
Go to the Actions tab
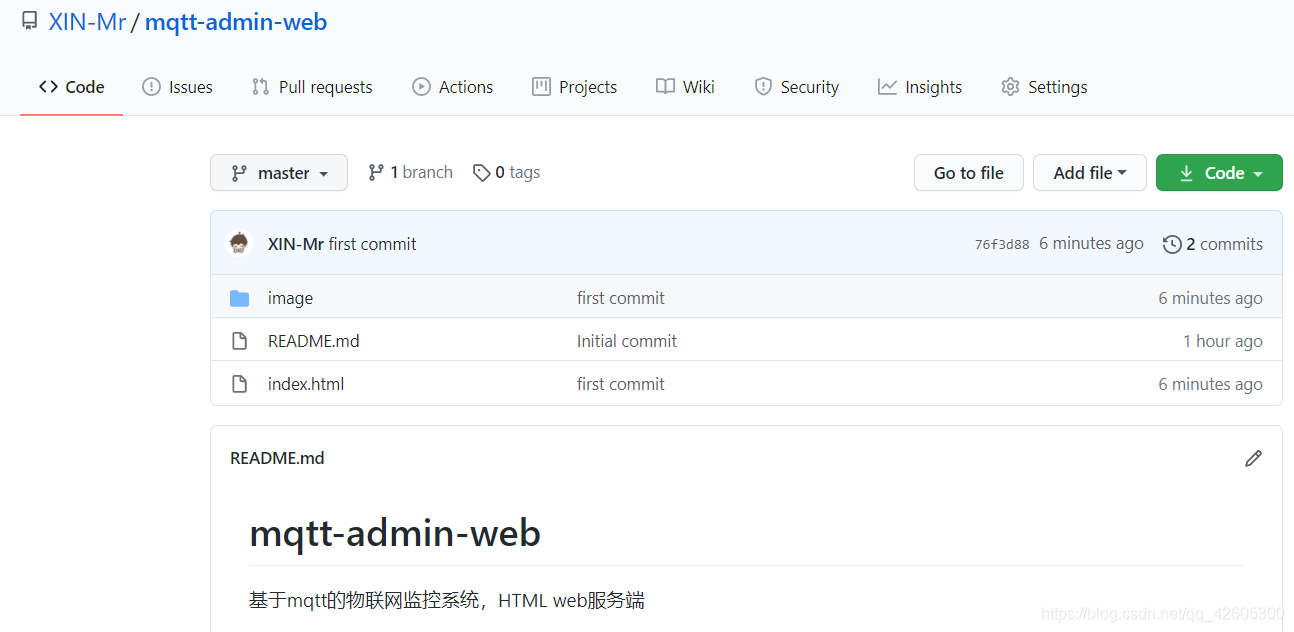pyautogui.click(x=453, y=87)
